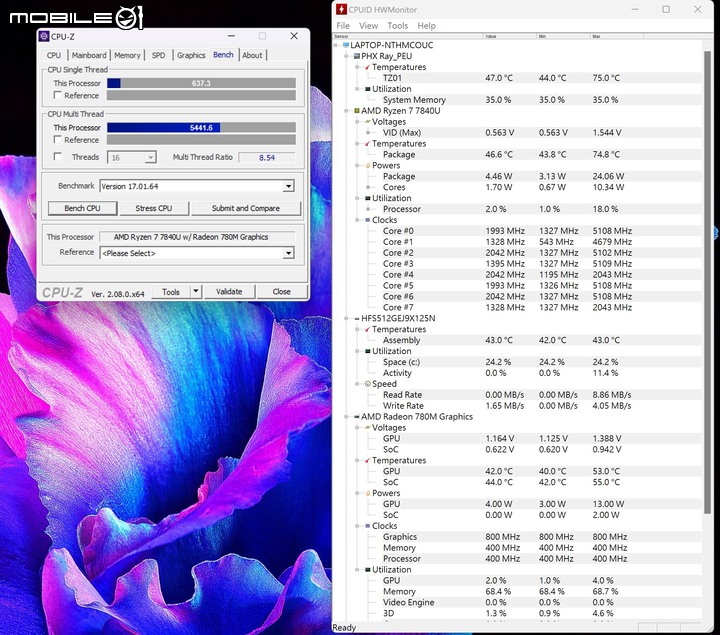Screen dimensions: 720x635
Task: Open the Graphics tab in CPU-Z
Action: point(191,55)
